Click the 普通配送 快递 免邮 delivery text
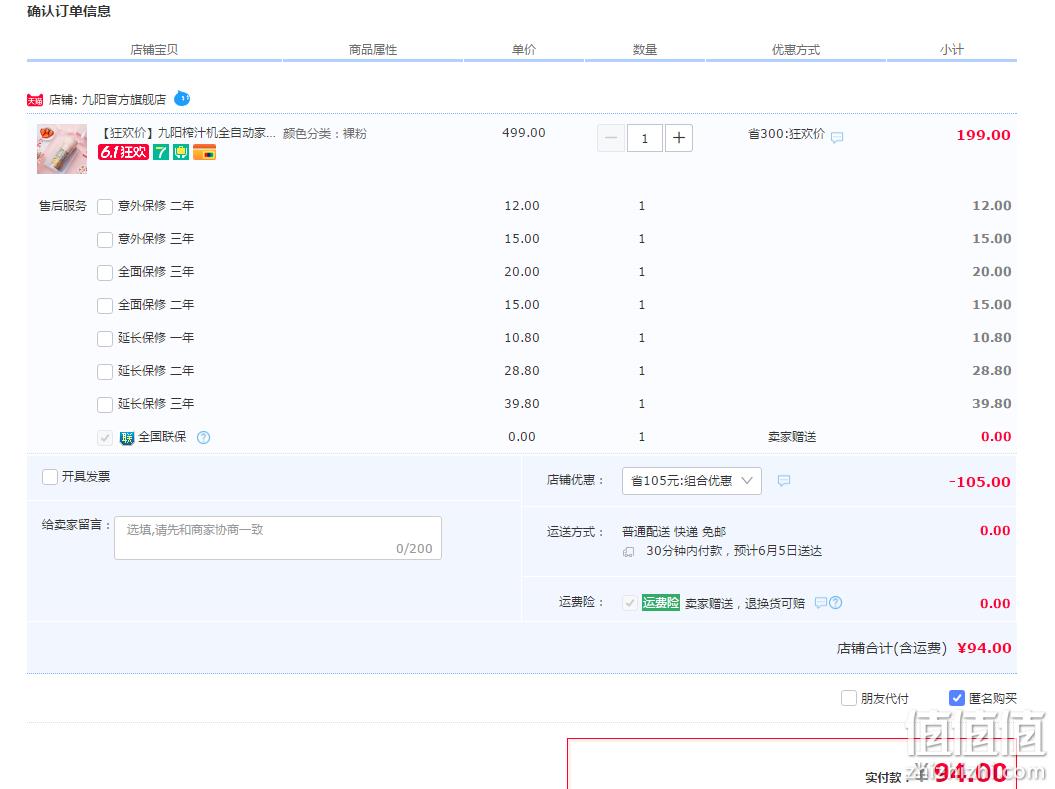The width and height of the screenshot is (1055, 789). click(674, 532)
